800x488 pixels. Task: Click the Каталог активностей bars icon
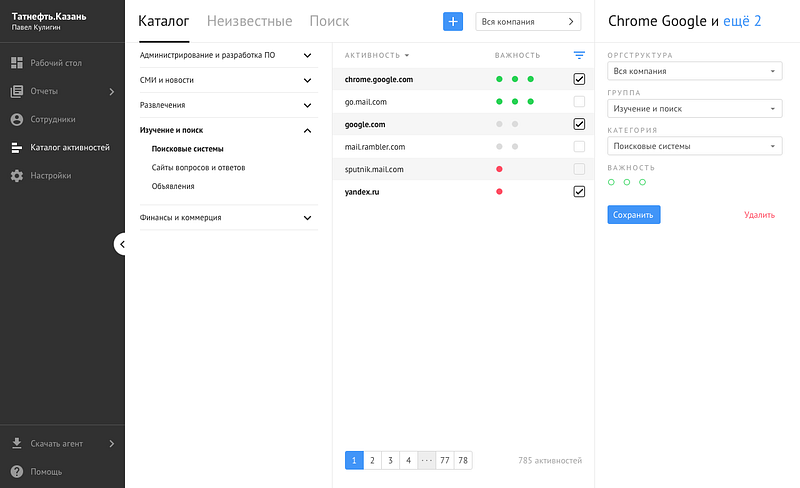pyautogui.click(x=17, y=148)
